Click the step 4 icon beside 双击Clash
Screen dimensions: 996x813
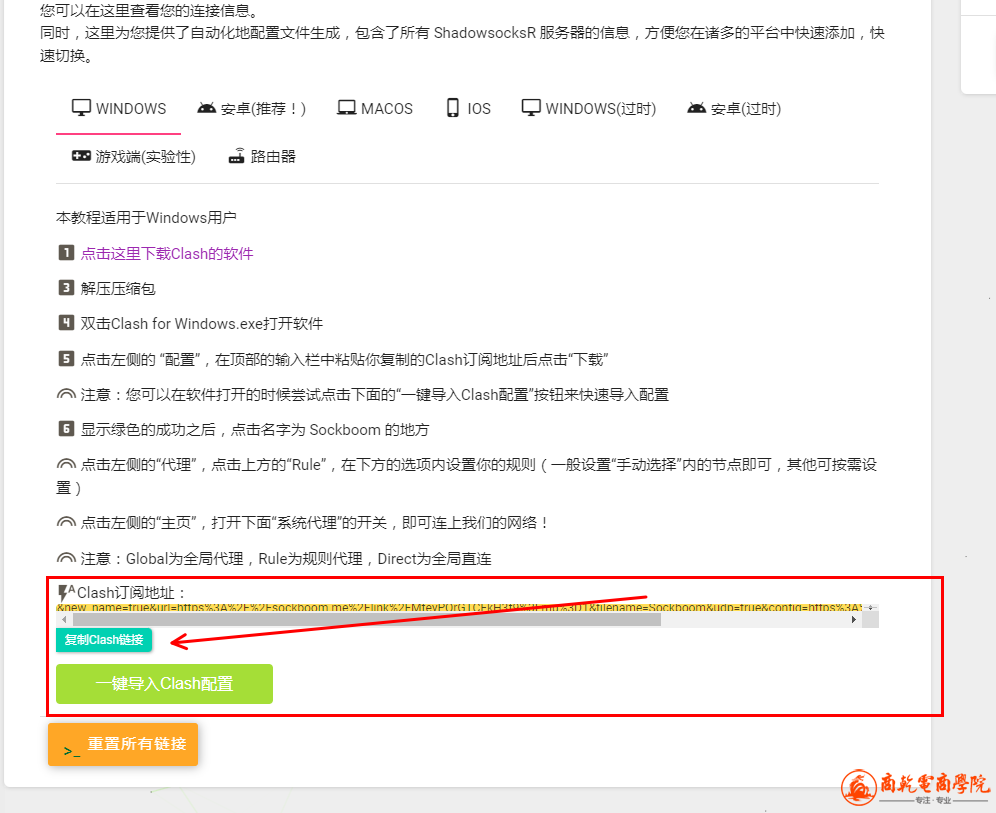coord(67,323)
